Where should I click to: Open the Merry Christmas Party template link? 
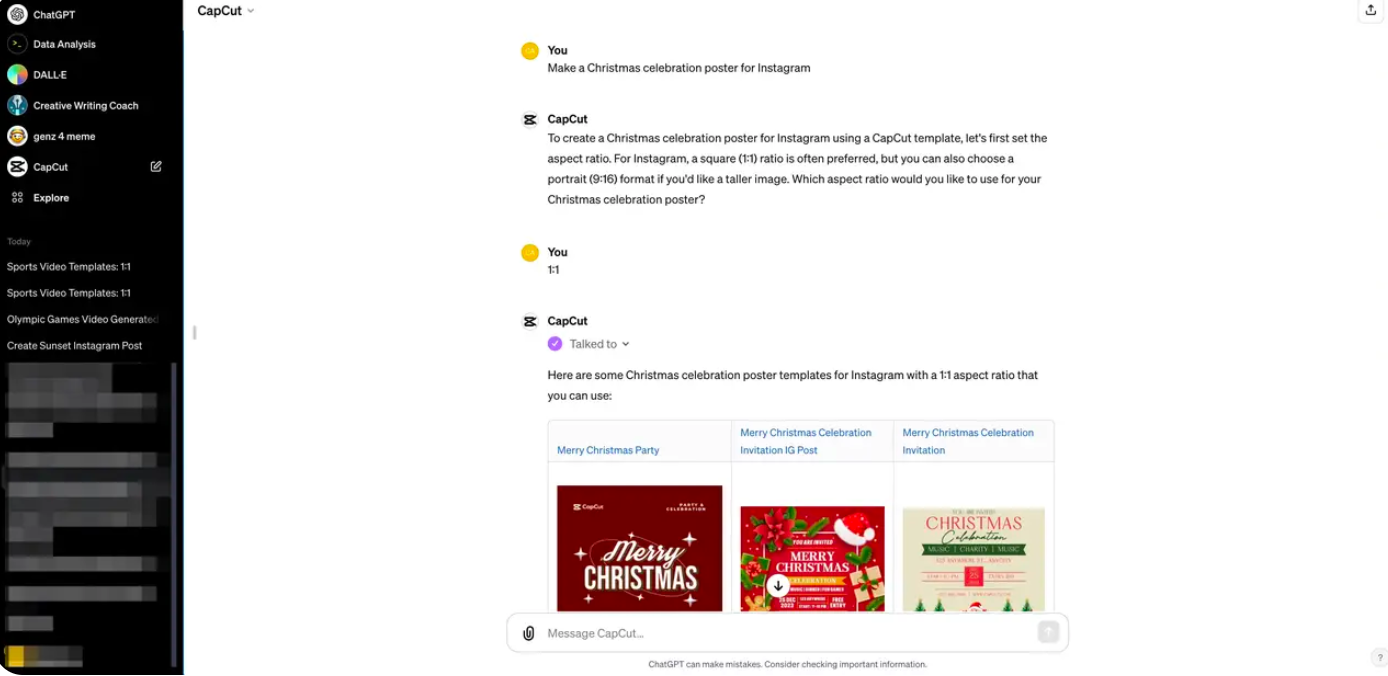pos(608,450)
